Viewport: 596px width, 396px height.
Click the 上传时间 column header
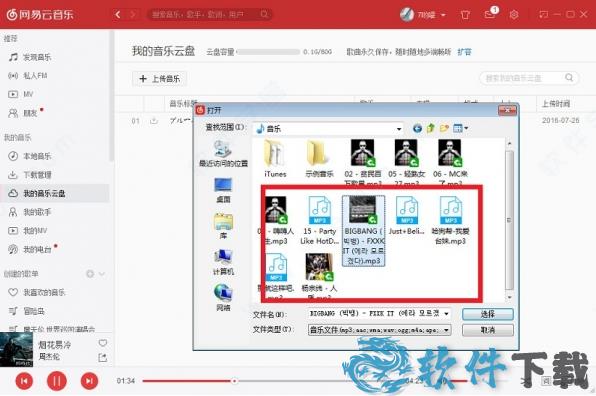(x=556, y=103)
